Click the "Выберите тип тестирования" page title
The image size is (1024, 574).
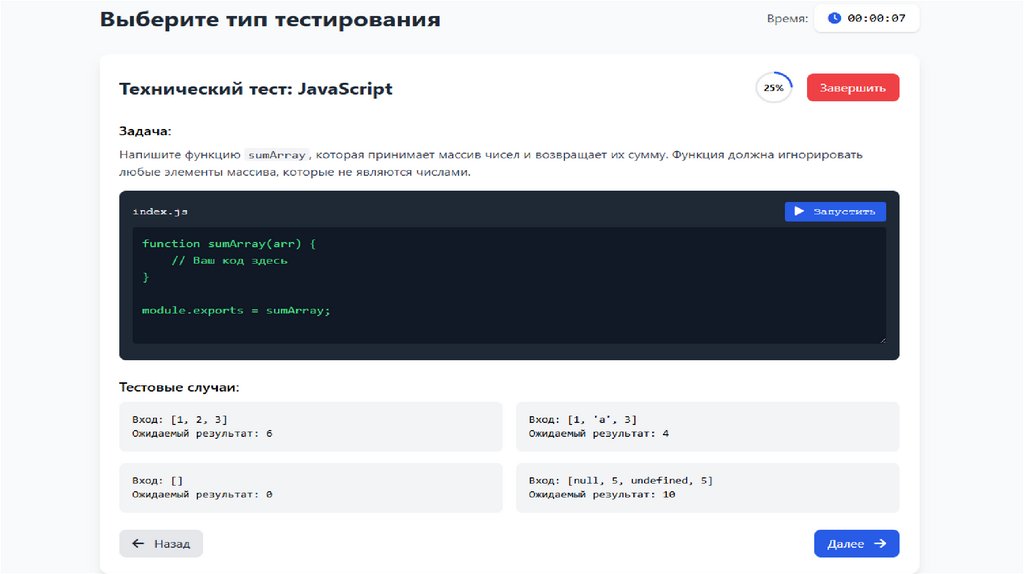click(270, 20)
